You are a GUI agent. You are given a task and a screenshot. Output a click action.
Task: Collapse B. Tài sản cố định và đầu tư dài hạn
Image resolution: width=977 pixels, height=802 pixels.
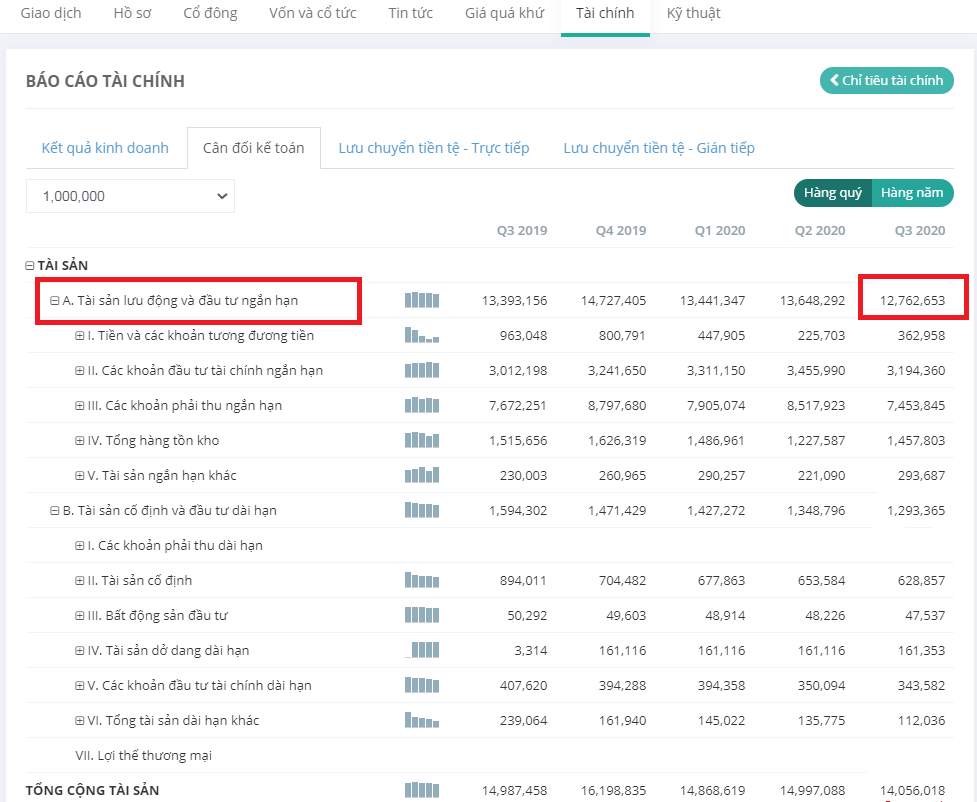tap(55, 511)
